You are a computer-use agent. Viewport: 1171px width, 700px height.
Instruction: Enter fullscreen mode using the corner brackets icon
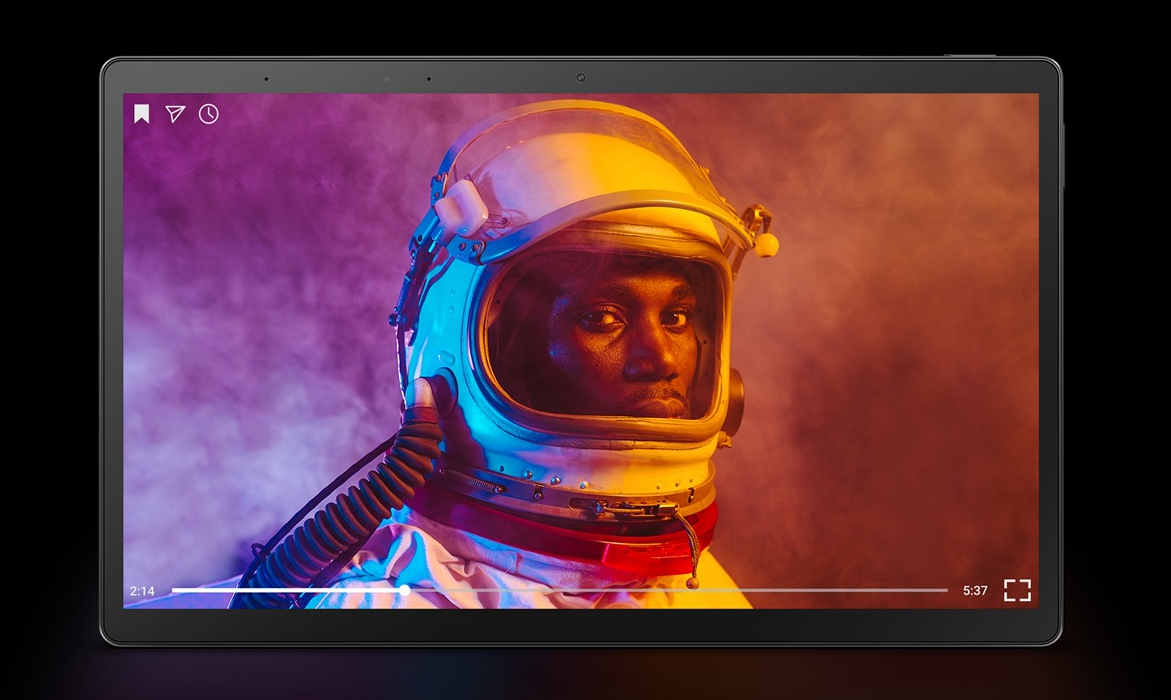pos(1017,590)
